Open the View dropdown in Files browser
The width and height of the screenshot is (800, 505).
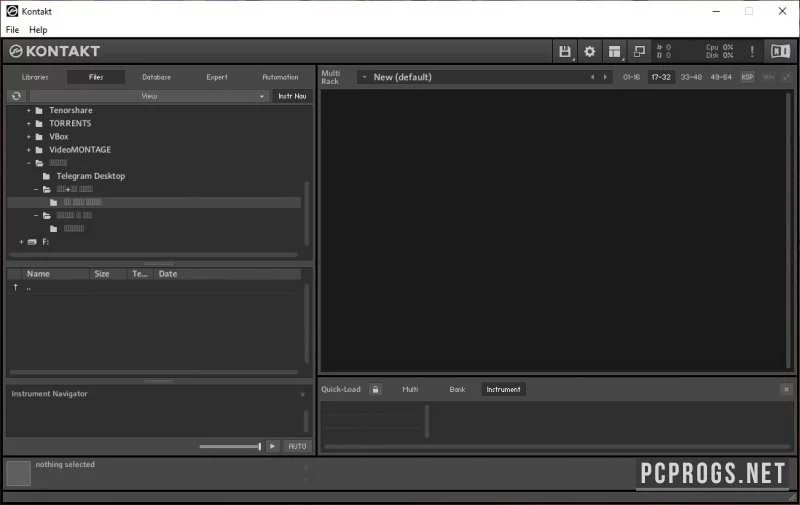(x=149, y=96)
